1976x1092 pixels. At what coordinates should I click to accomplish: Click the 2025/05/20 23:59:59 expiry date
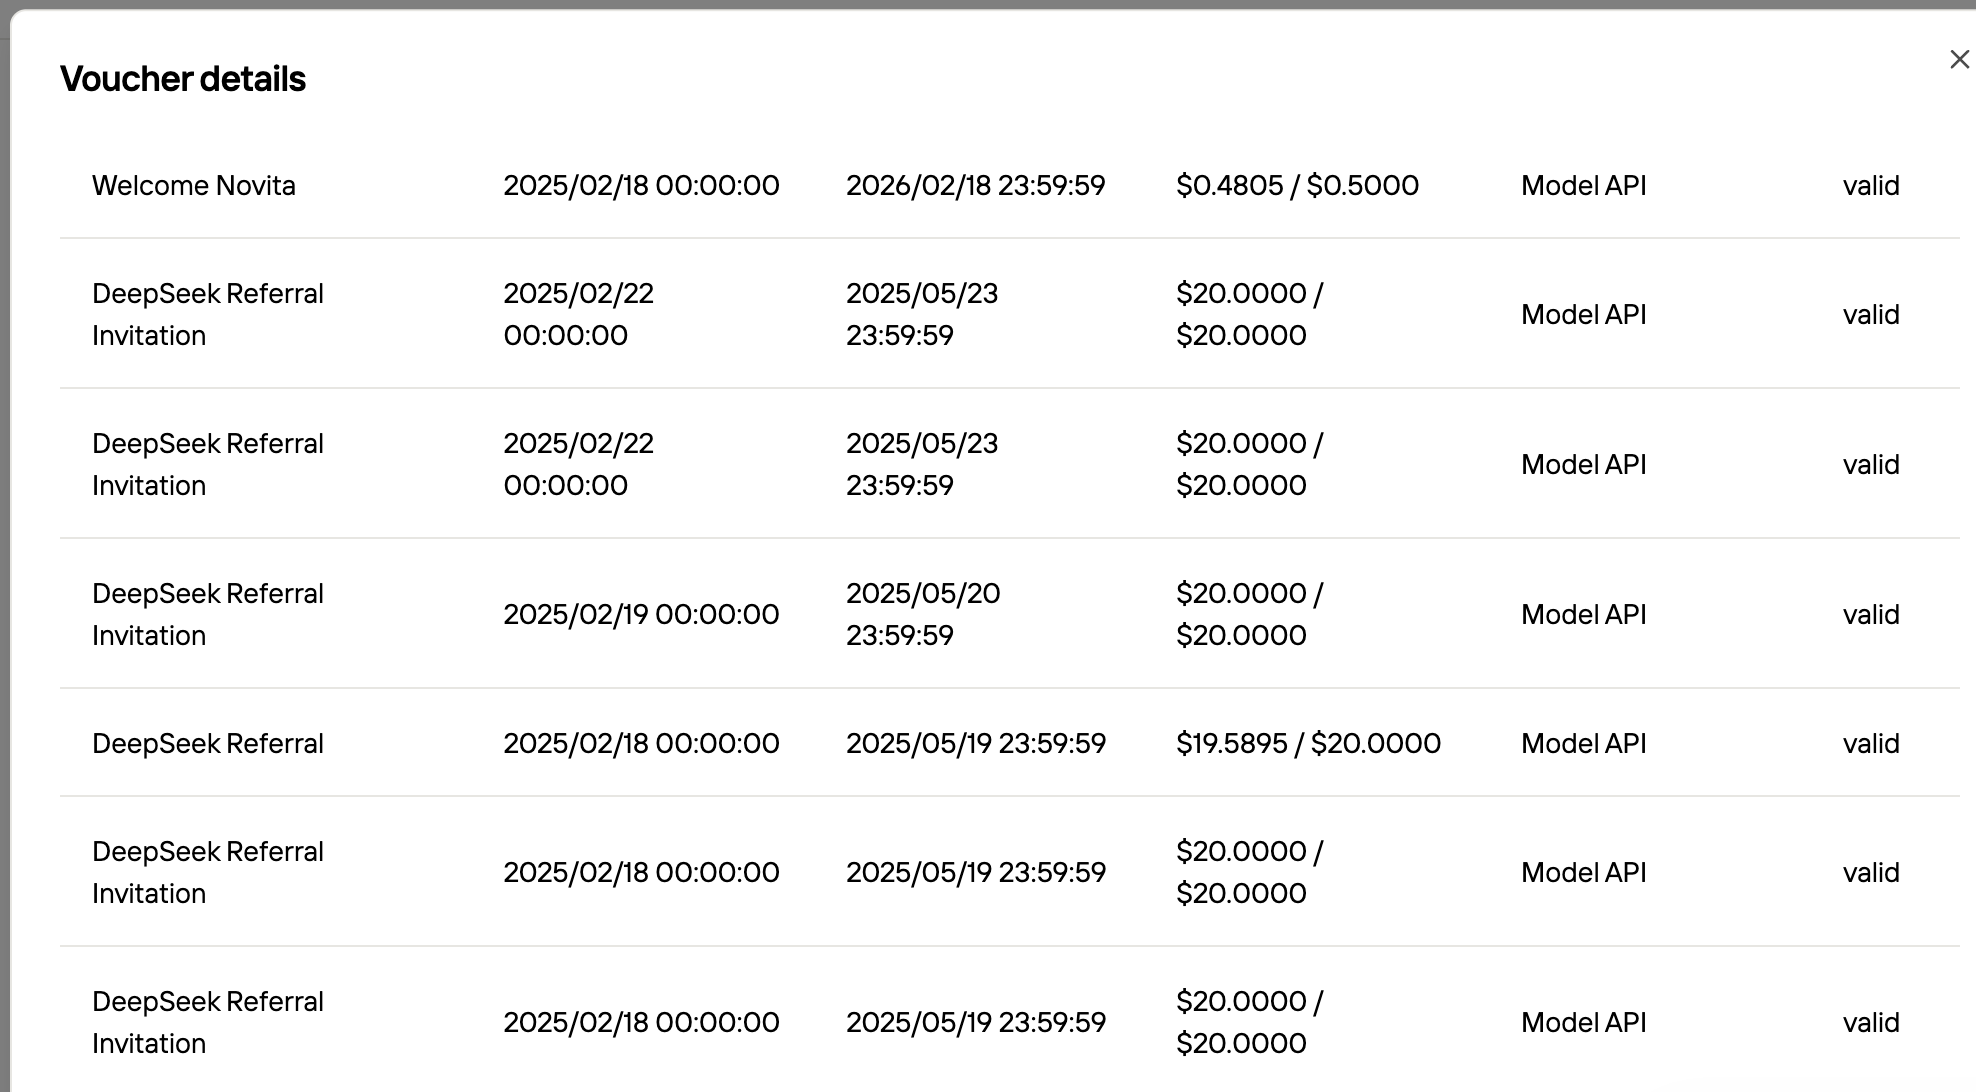coord(923,614)
